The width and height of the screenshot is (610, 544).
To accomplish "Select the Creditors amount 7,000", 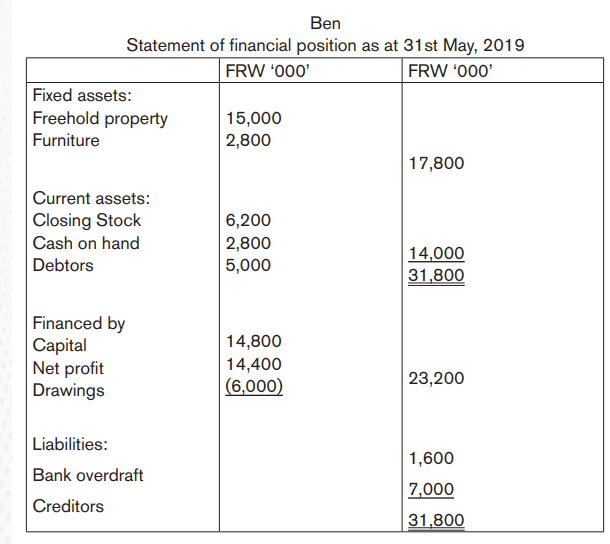I will coord(431,489).
